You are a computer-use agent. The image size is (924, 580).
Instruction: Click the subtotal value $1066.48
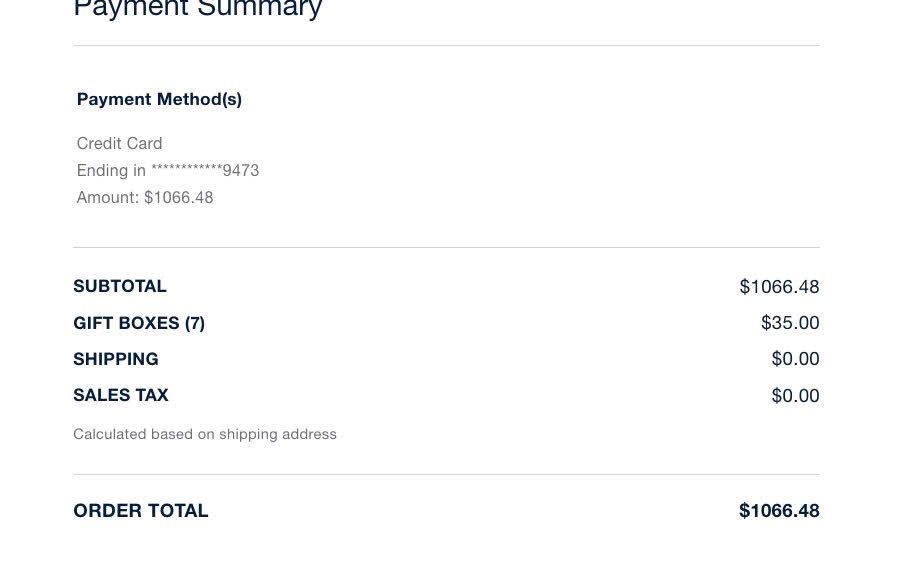pyautogui.click(x=779, y=287)
